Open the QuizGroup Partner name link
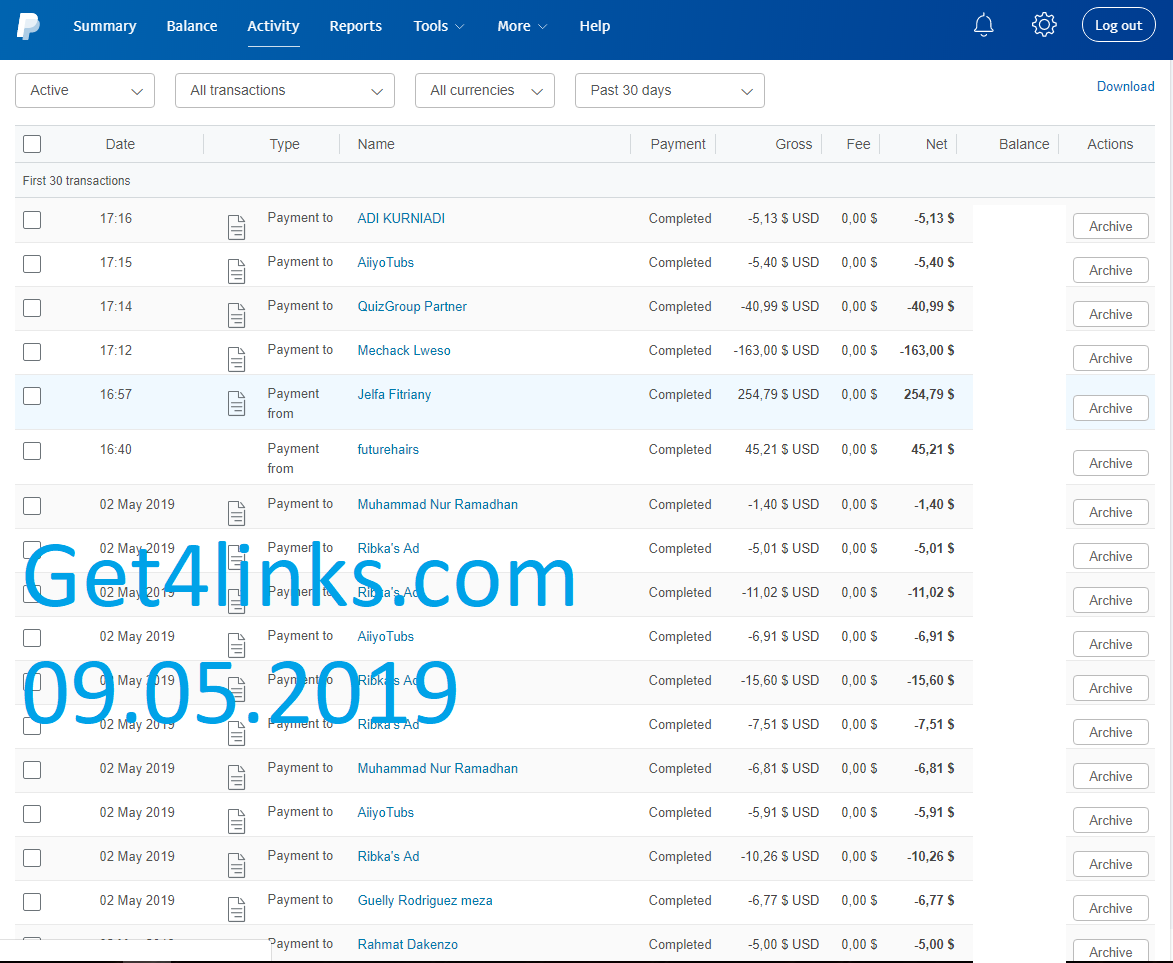 coord(412,307)
